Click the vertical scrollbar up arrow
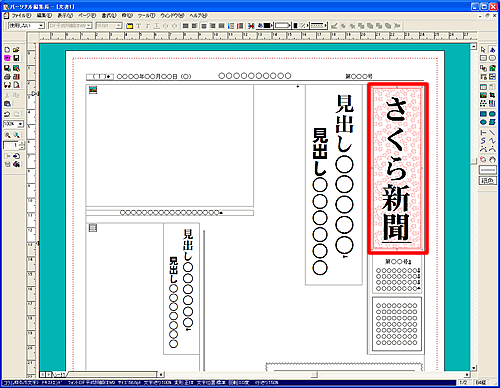 tap(474, 47)
